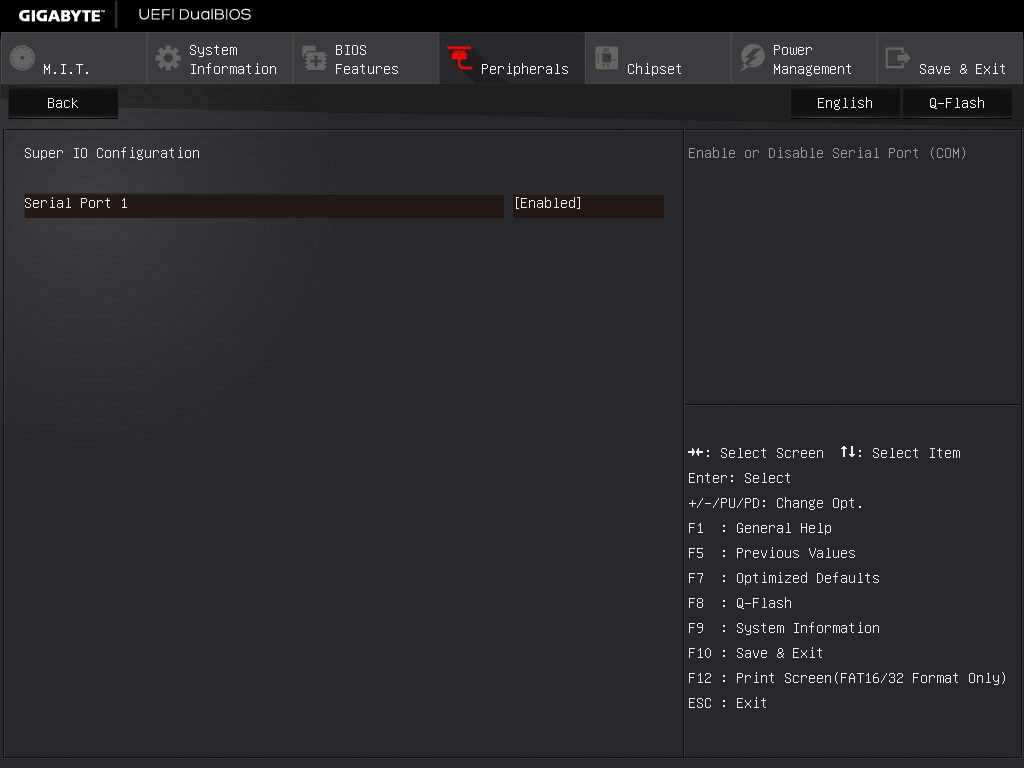Screen dimensions: 1024x768
Task: Click the System Information gear icon
Action: (x=169, y=58)
